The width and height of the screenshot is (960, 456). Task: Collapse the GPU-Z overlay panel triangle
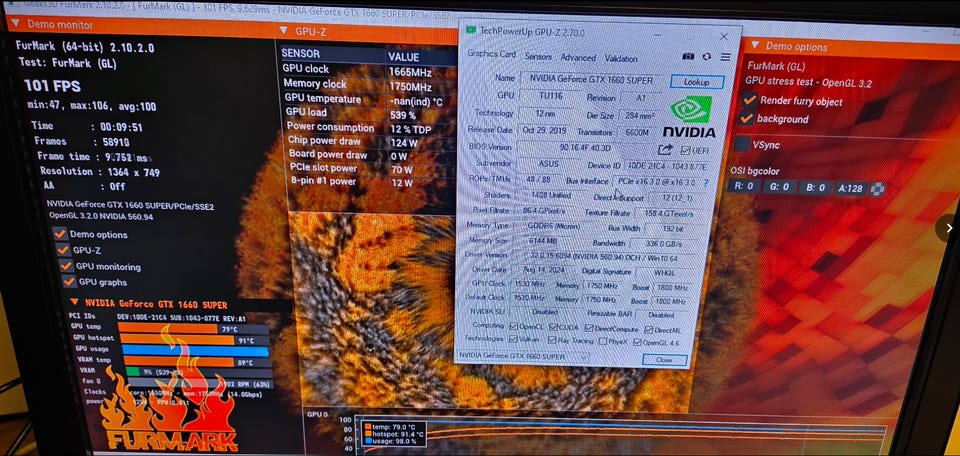point(284,30)
